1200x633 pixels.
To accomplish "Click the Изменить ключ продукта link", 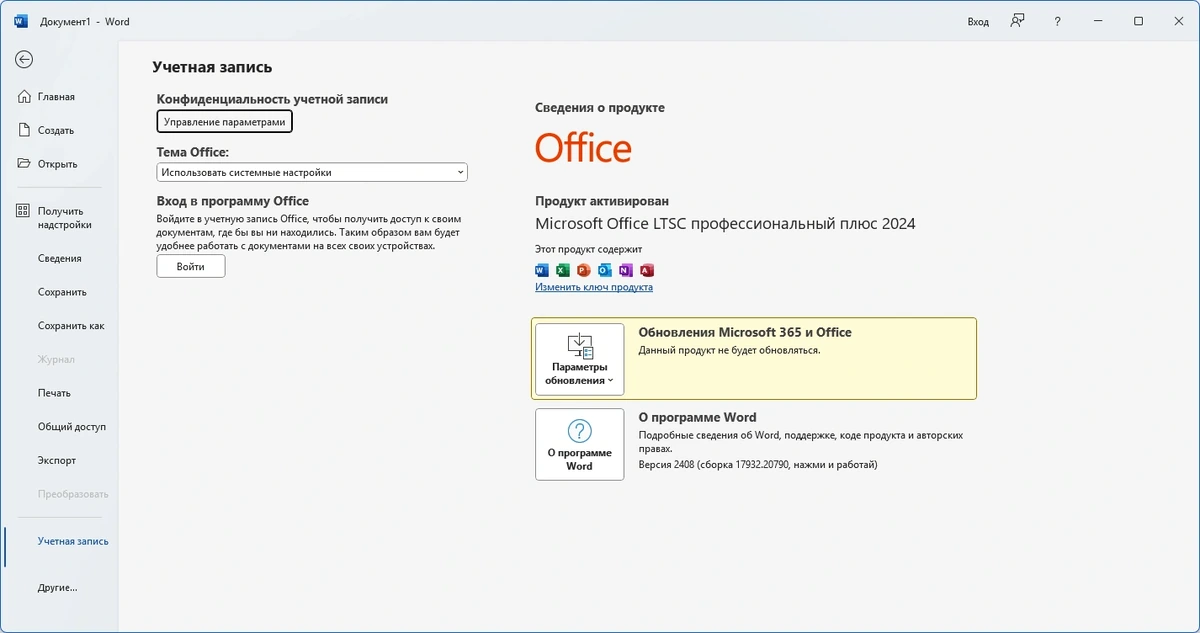I will [x=594, y=287].
